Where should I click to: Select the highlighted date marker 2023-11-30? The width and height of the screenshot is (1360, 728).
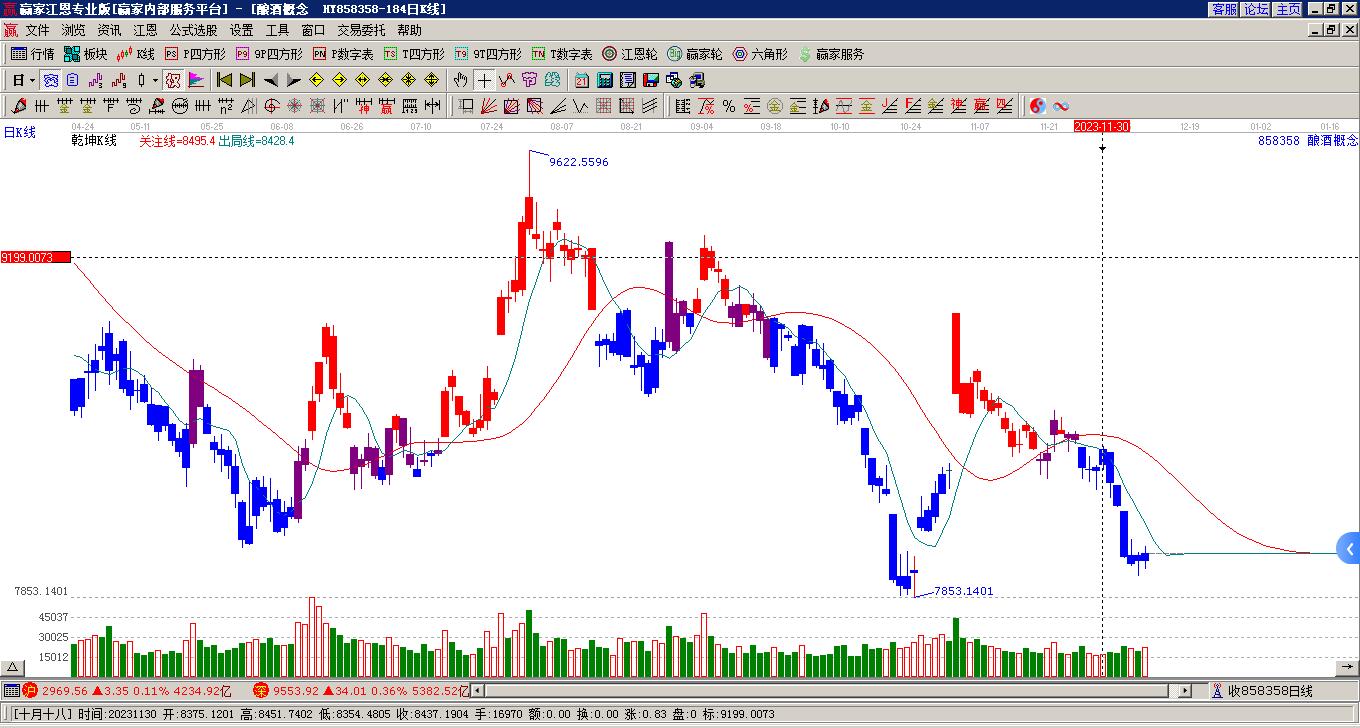[1102, 126]
